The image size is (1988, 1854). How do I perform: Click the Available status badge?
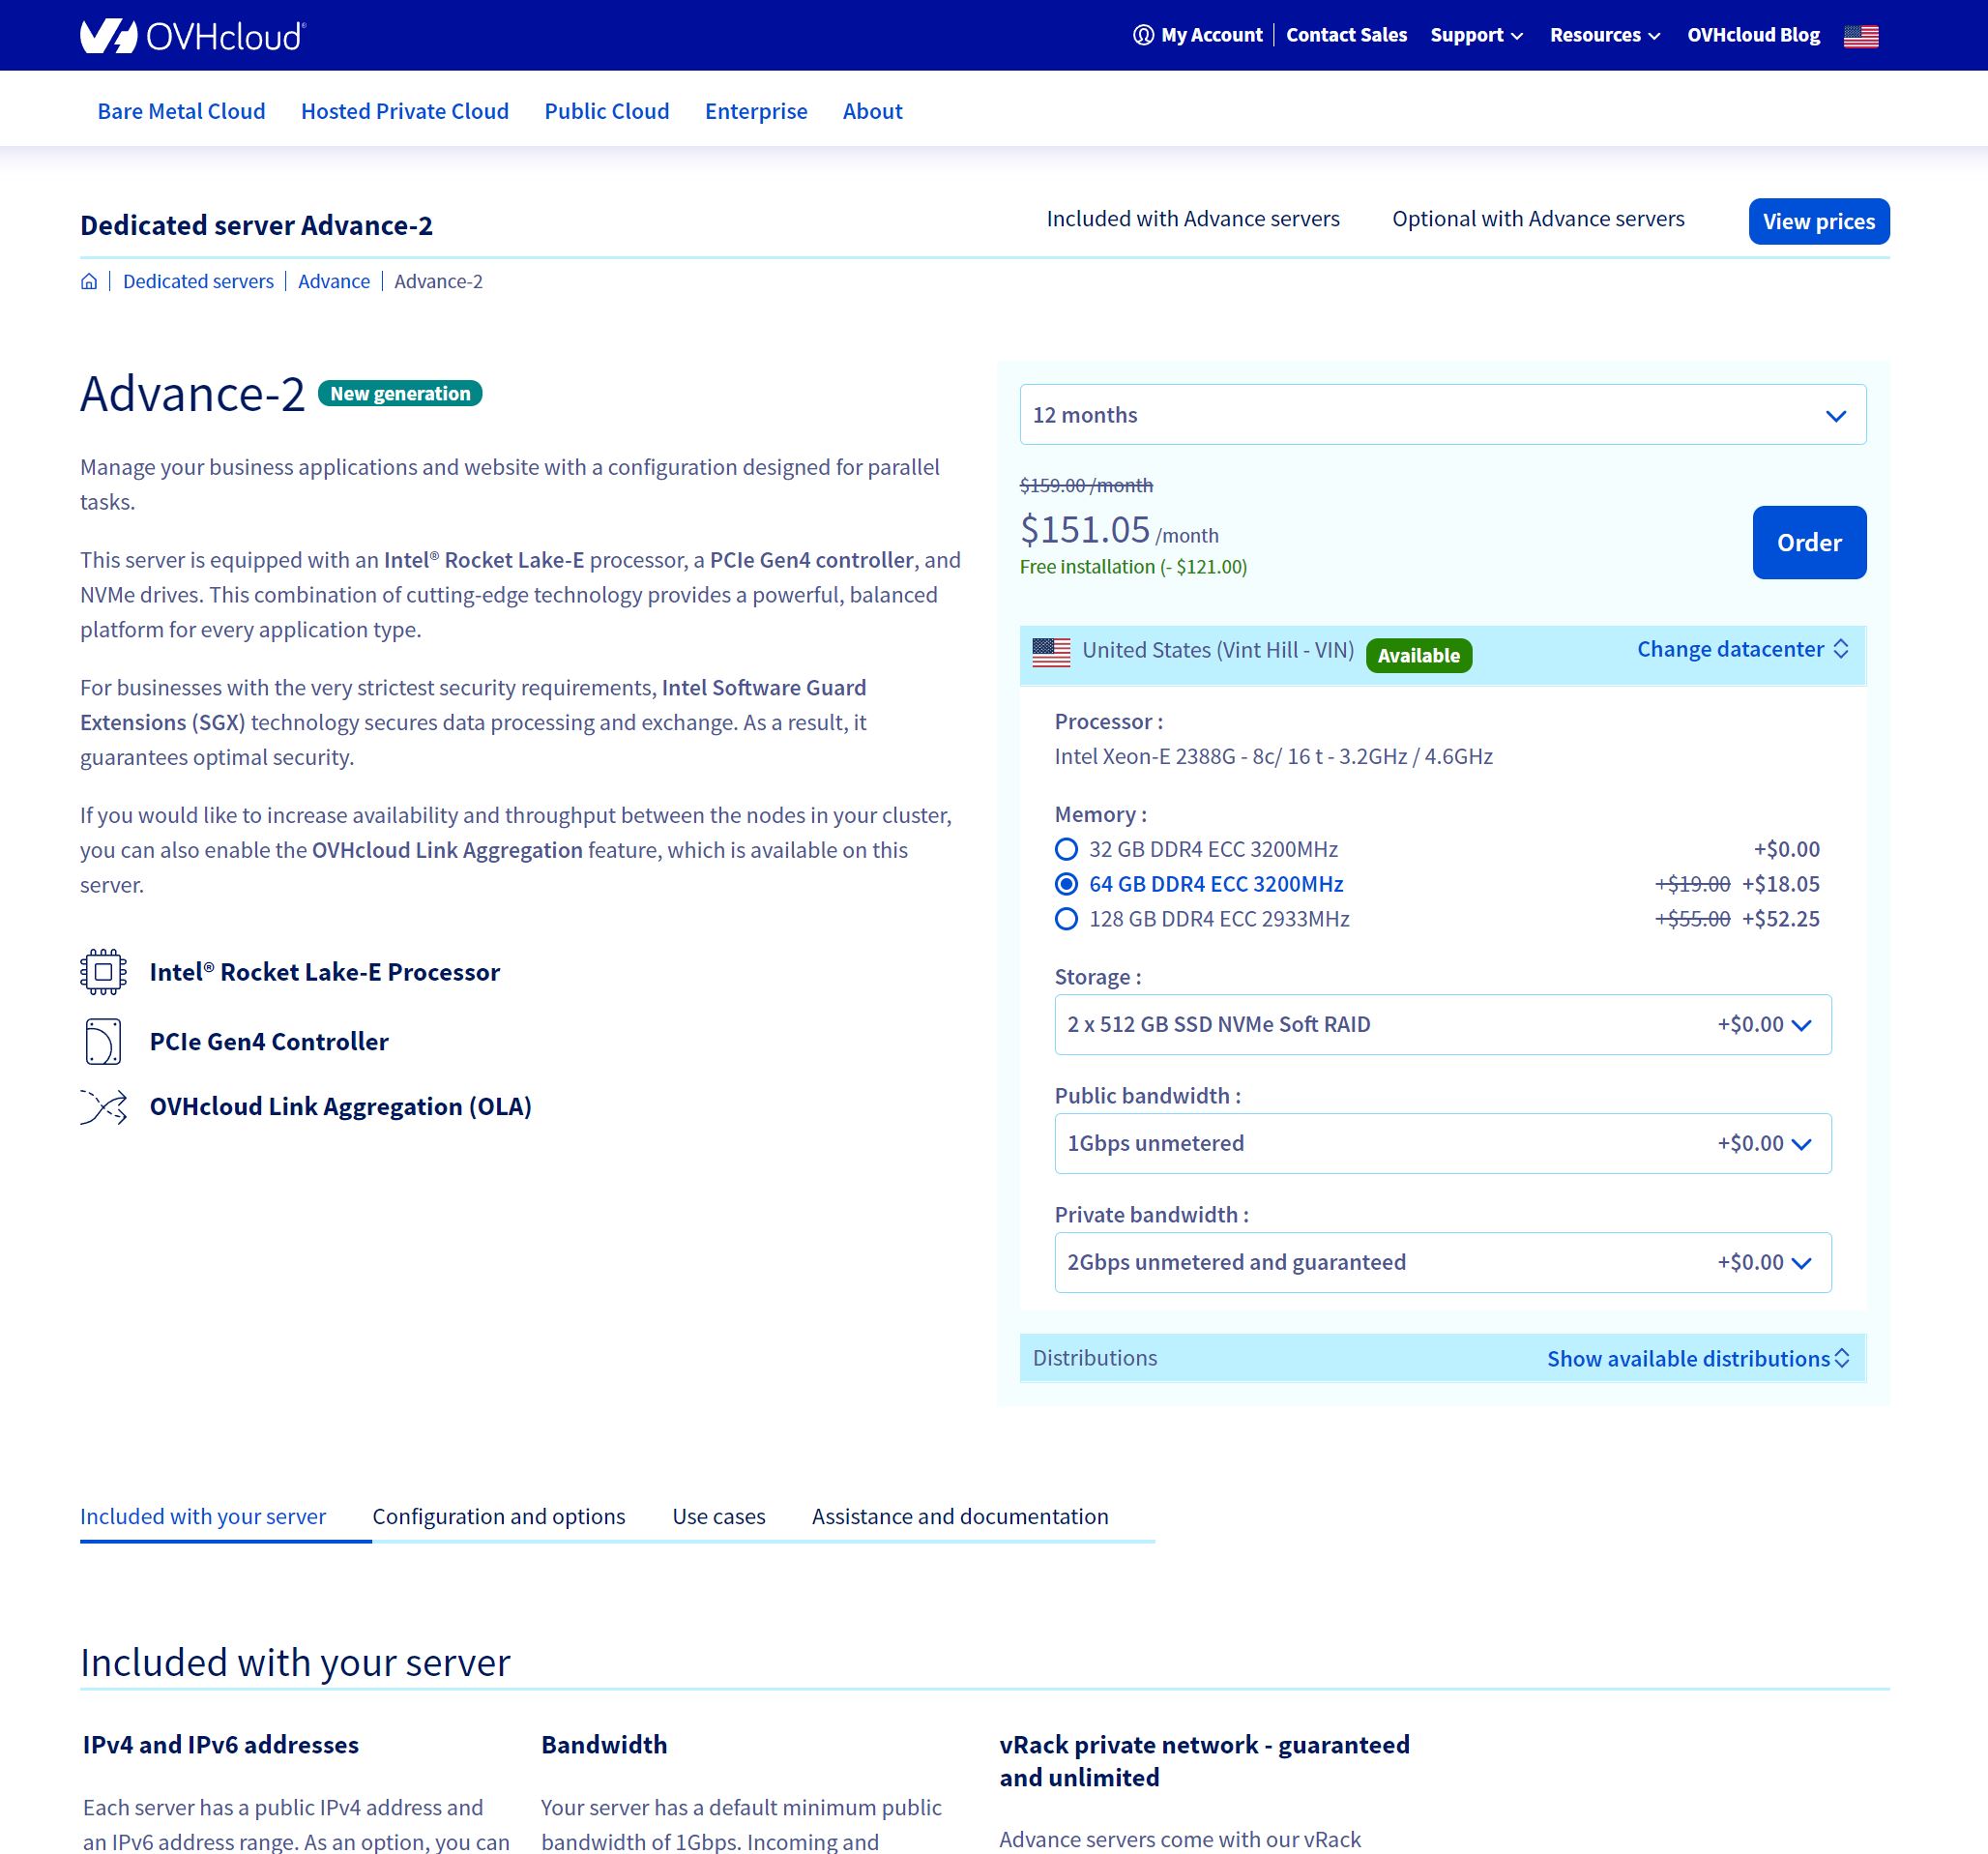[1418, 655]
